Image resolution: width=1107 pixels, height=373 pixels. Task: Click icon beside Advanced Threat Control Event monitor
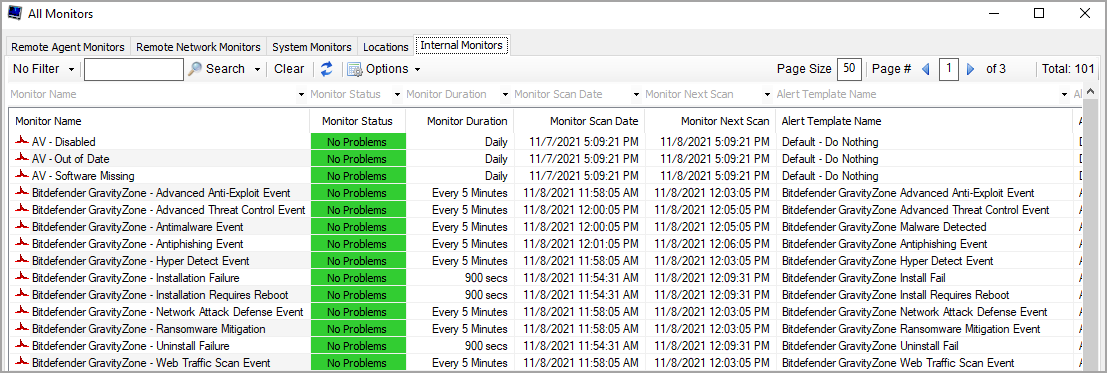coord(23,209)
